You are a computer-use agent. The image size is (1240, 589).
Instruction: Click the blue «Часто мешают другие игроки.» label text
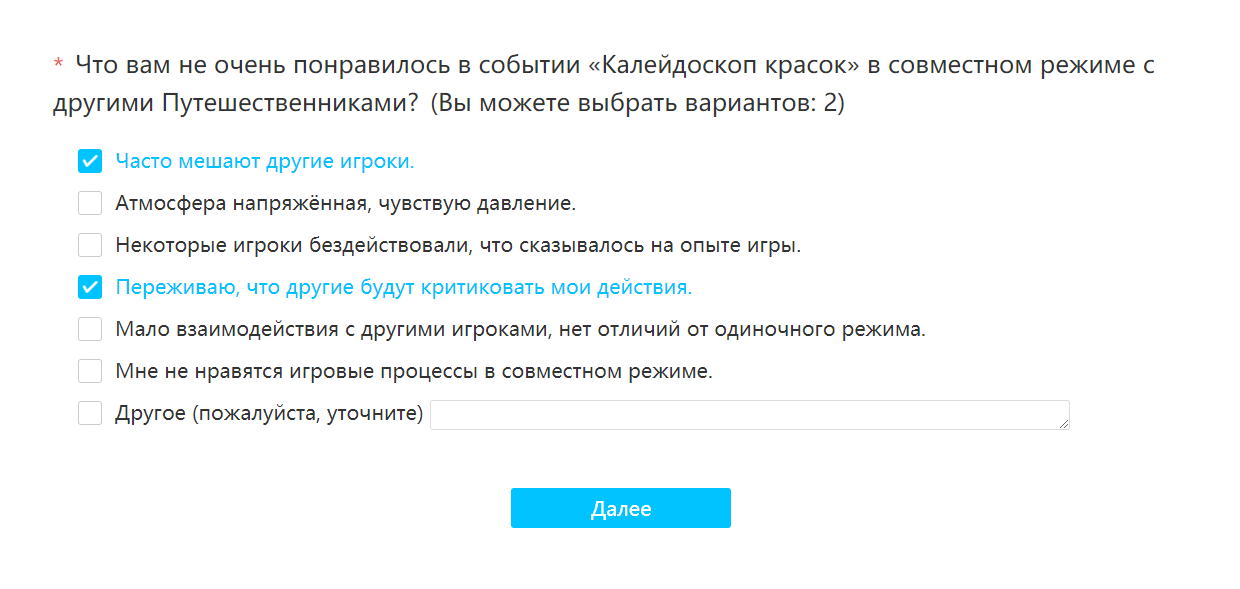tap(265, 161)
